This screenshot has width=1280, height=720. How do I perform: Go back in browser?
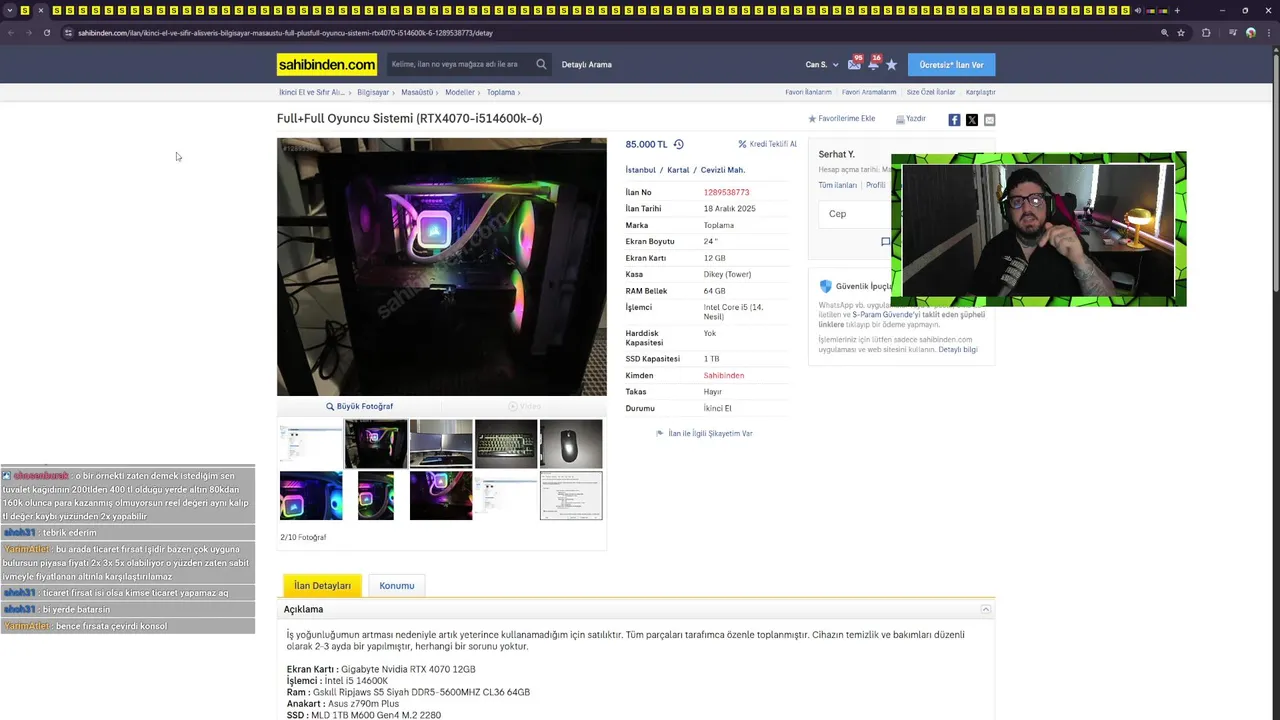point(11,33)
